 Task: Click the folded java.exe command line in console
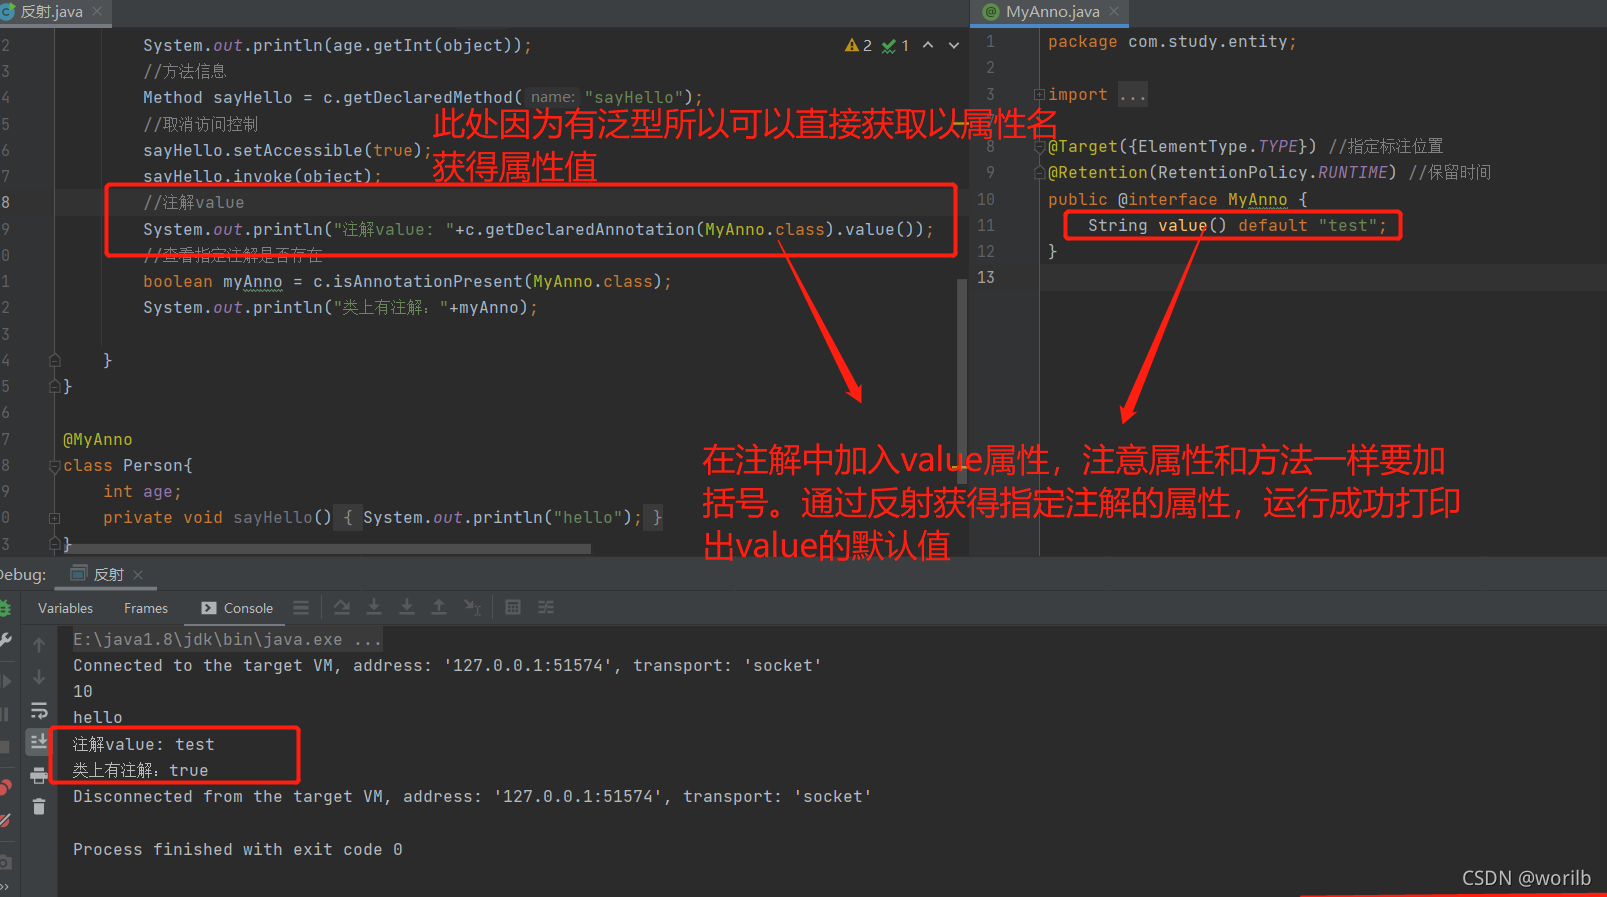pos(227,639)
